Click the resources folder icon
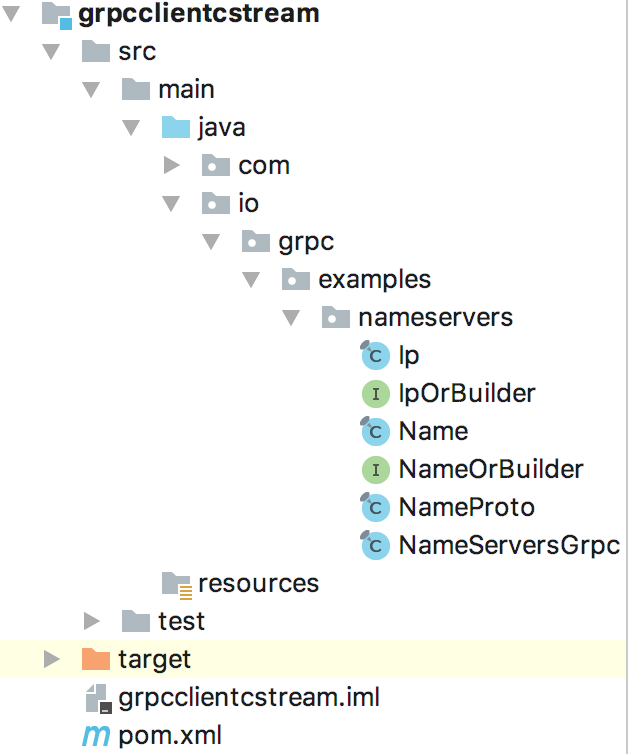Viewport: 628px width, 754px height. 176,583
